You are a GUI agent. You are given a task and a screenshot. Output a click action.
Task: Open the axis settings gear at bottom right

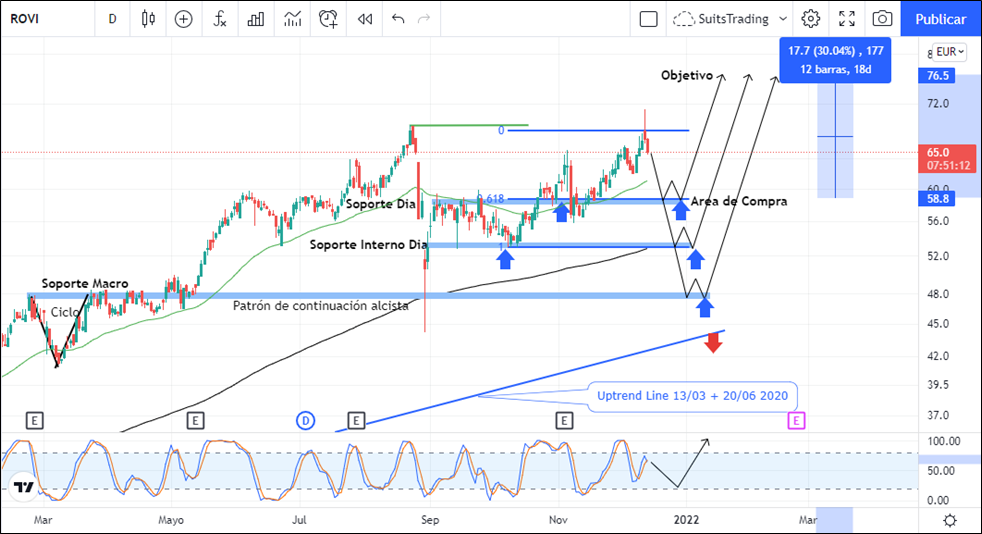(949, 520)
